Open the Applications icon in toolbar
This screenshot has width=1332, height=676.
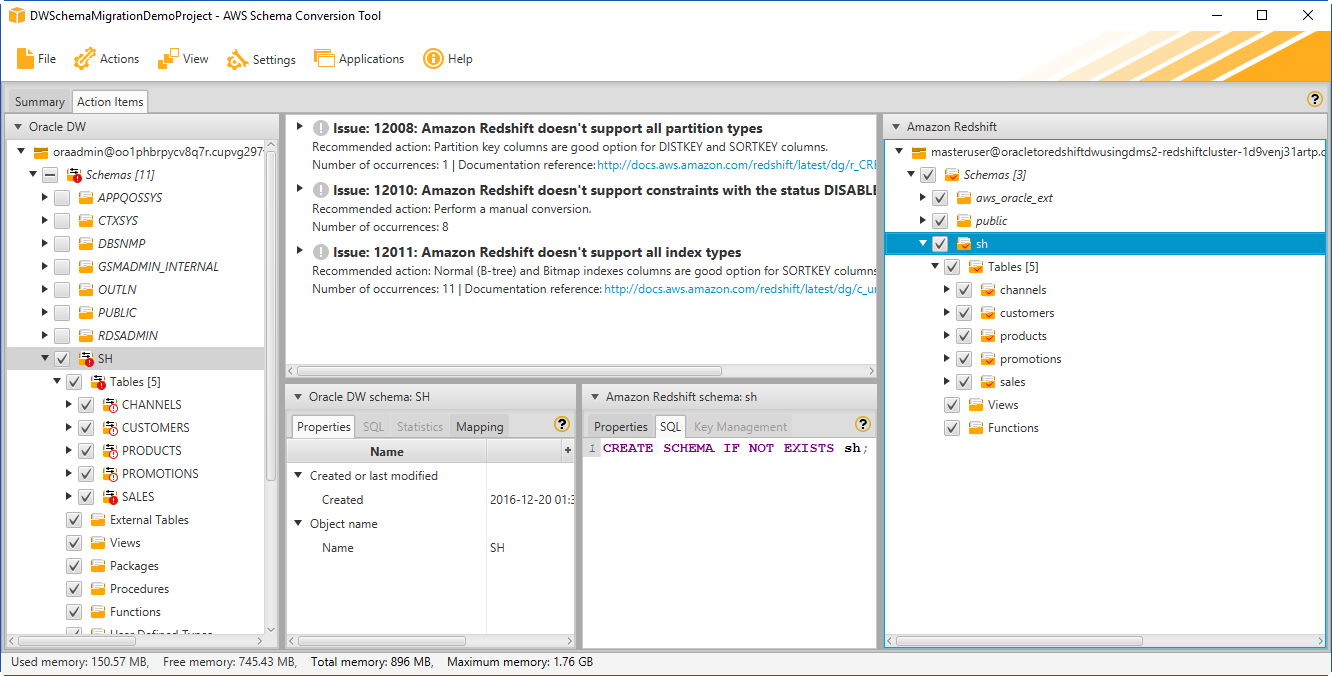click(x=325, y=58)
